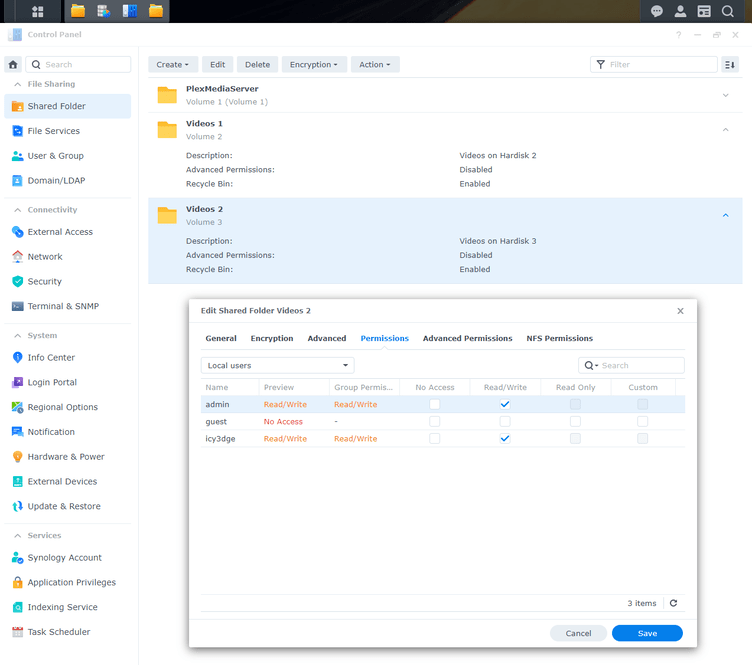Open Domain/LDAP settings
Screen dimensions: 752x665
click(68, 180)
